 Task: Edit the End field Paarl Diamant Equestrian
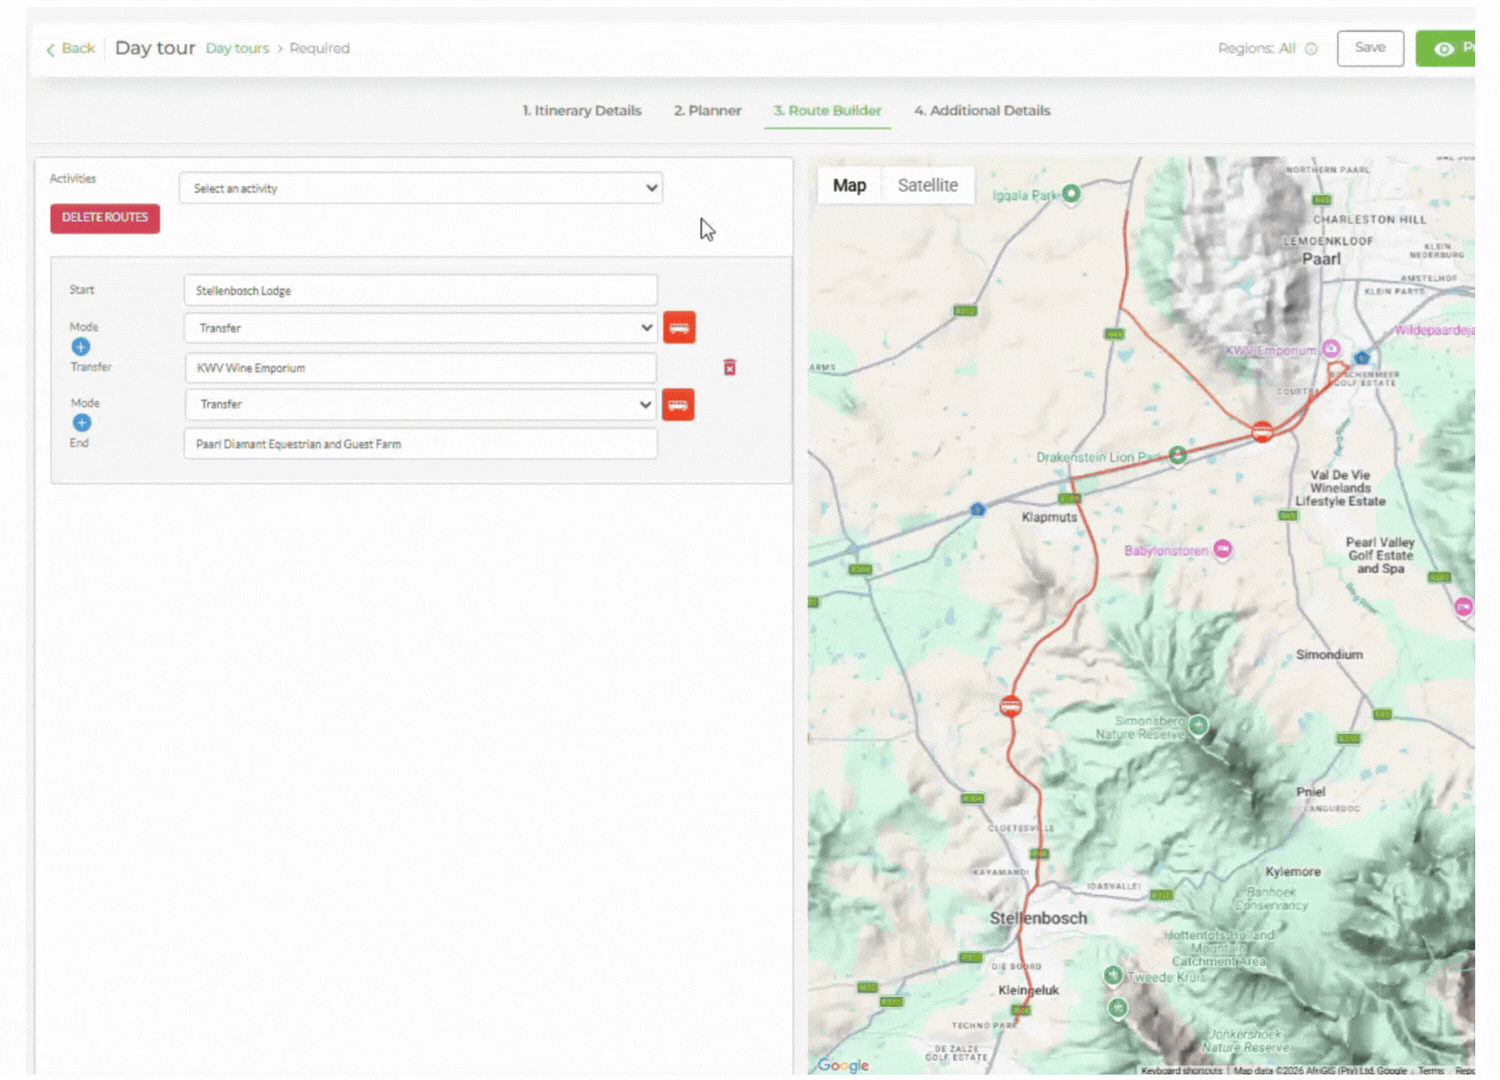(x=421, y=444)
